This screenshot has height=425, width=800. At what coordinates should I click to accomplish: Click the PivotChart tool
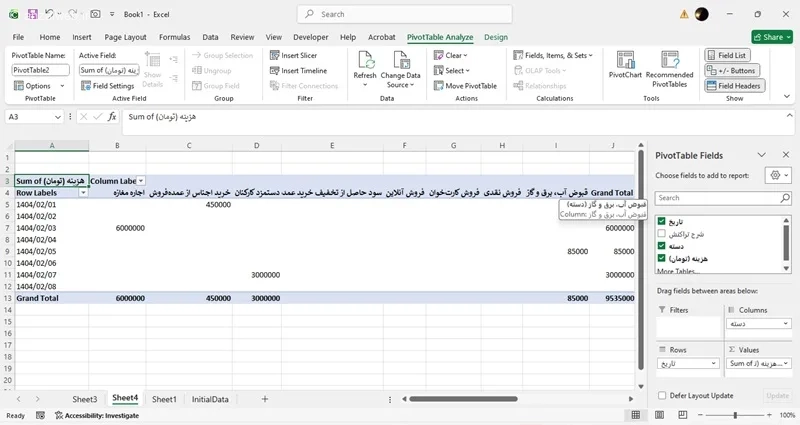[625, 65]
